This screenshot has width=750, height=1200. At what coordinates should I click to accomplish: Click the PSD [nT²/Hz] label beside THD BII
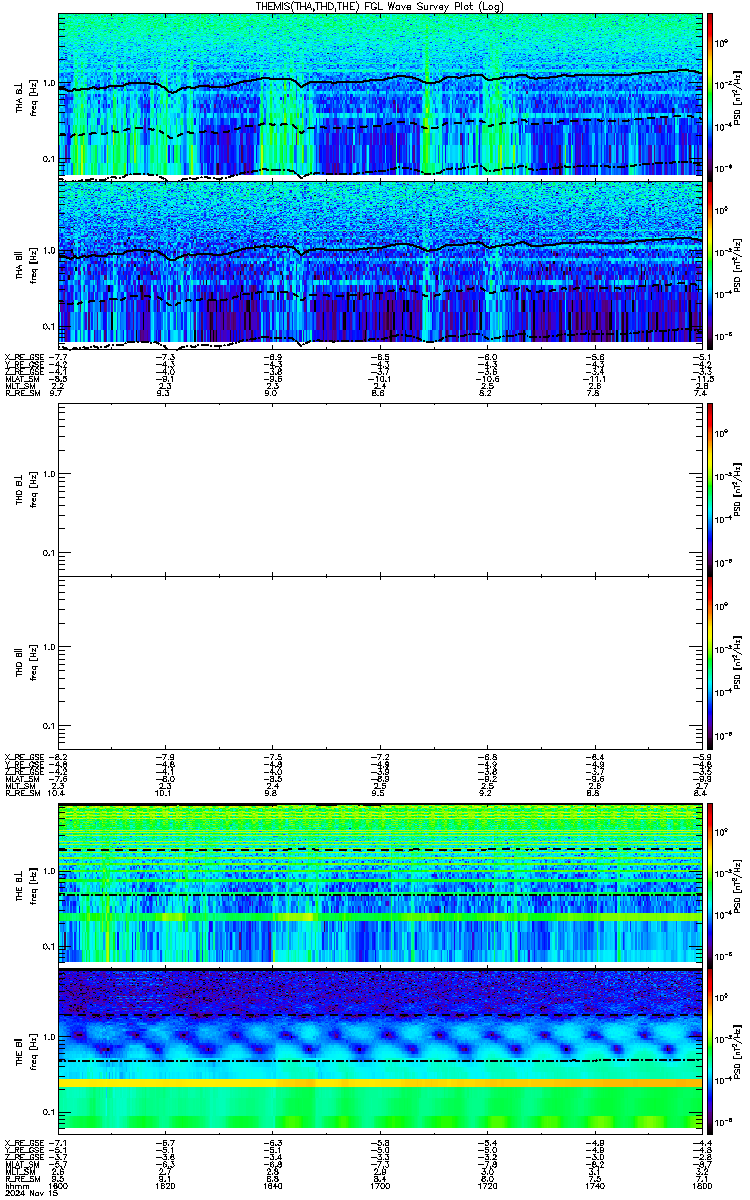[739, 662]
